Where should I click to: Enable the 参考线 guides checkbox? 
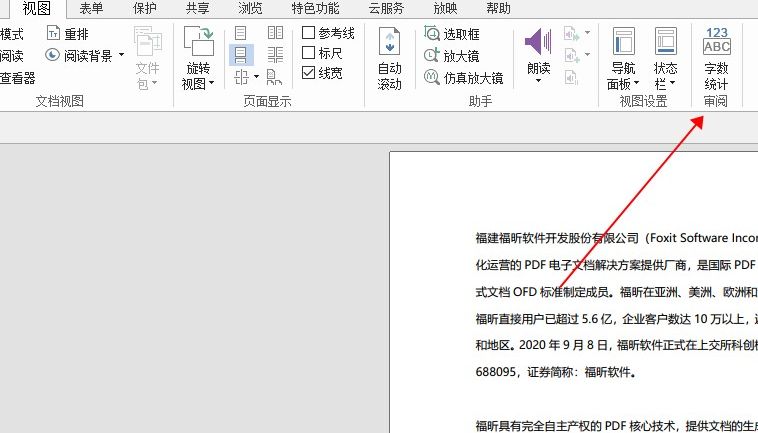point(308,32)
